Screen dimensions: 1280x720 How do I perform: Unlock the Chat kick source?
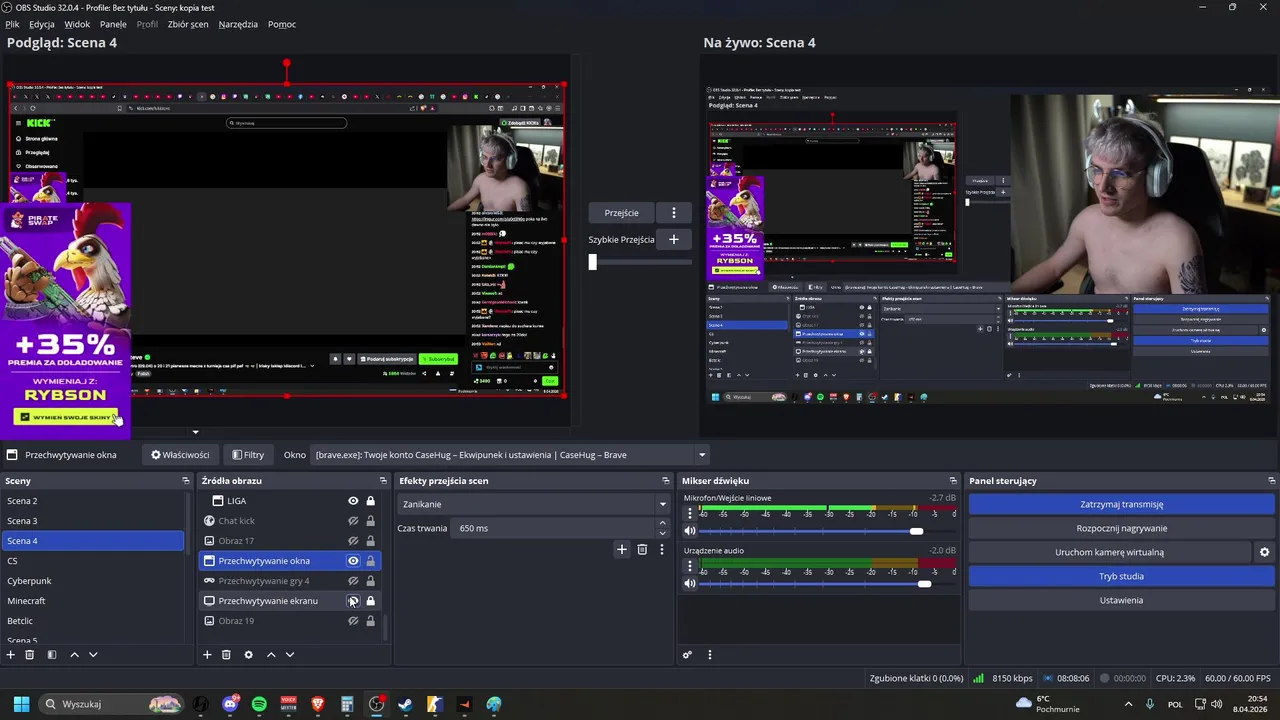click(370, 521)
